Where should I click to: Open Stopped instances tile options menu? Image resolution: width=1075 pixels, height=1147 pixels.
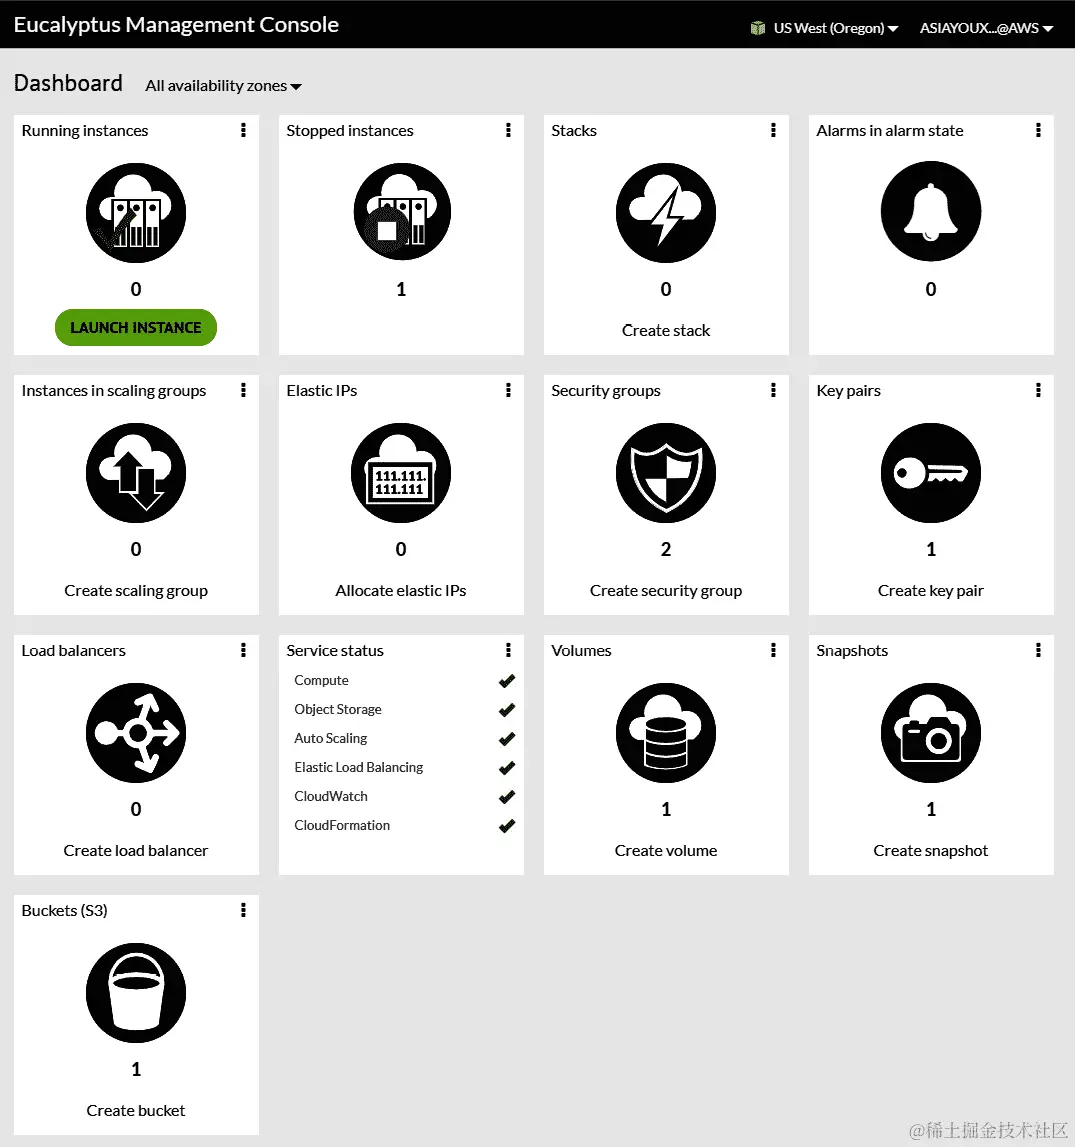(508, 130)
